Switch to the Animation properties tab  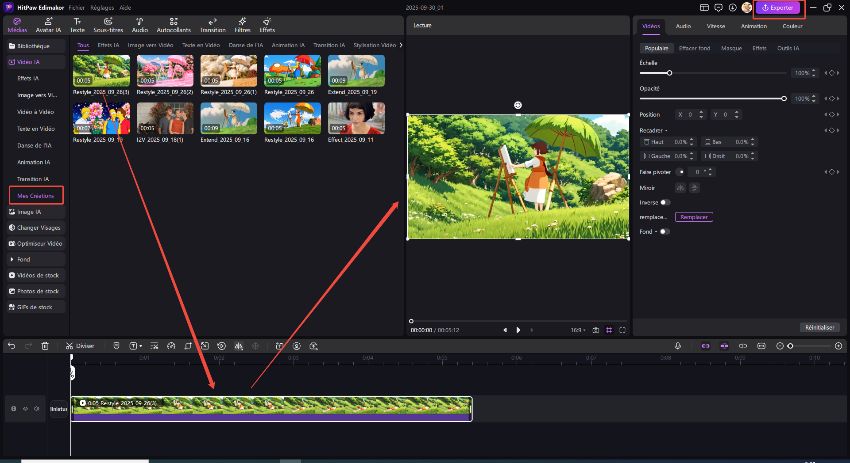pos(754,25)
